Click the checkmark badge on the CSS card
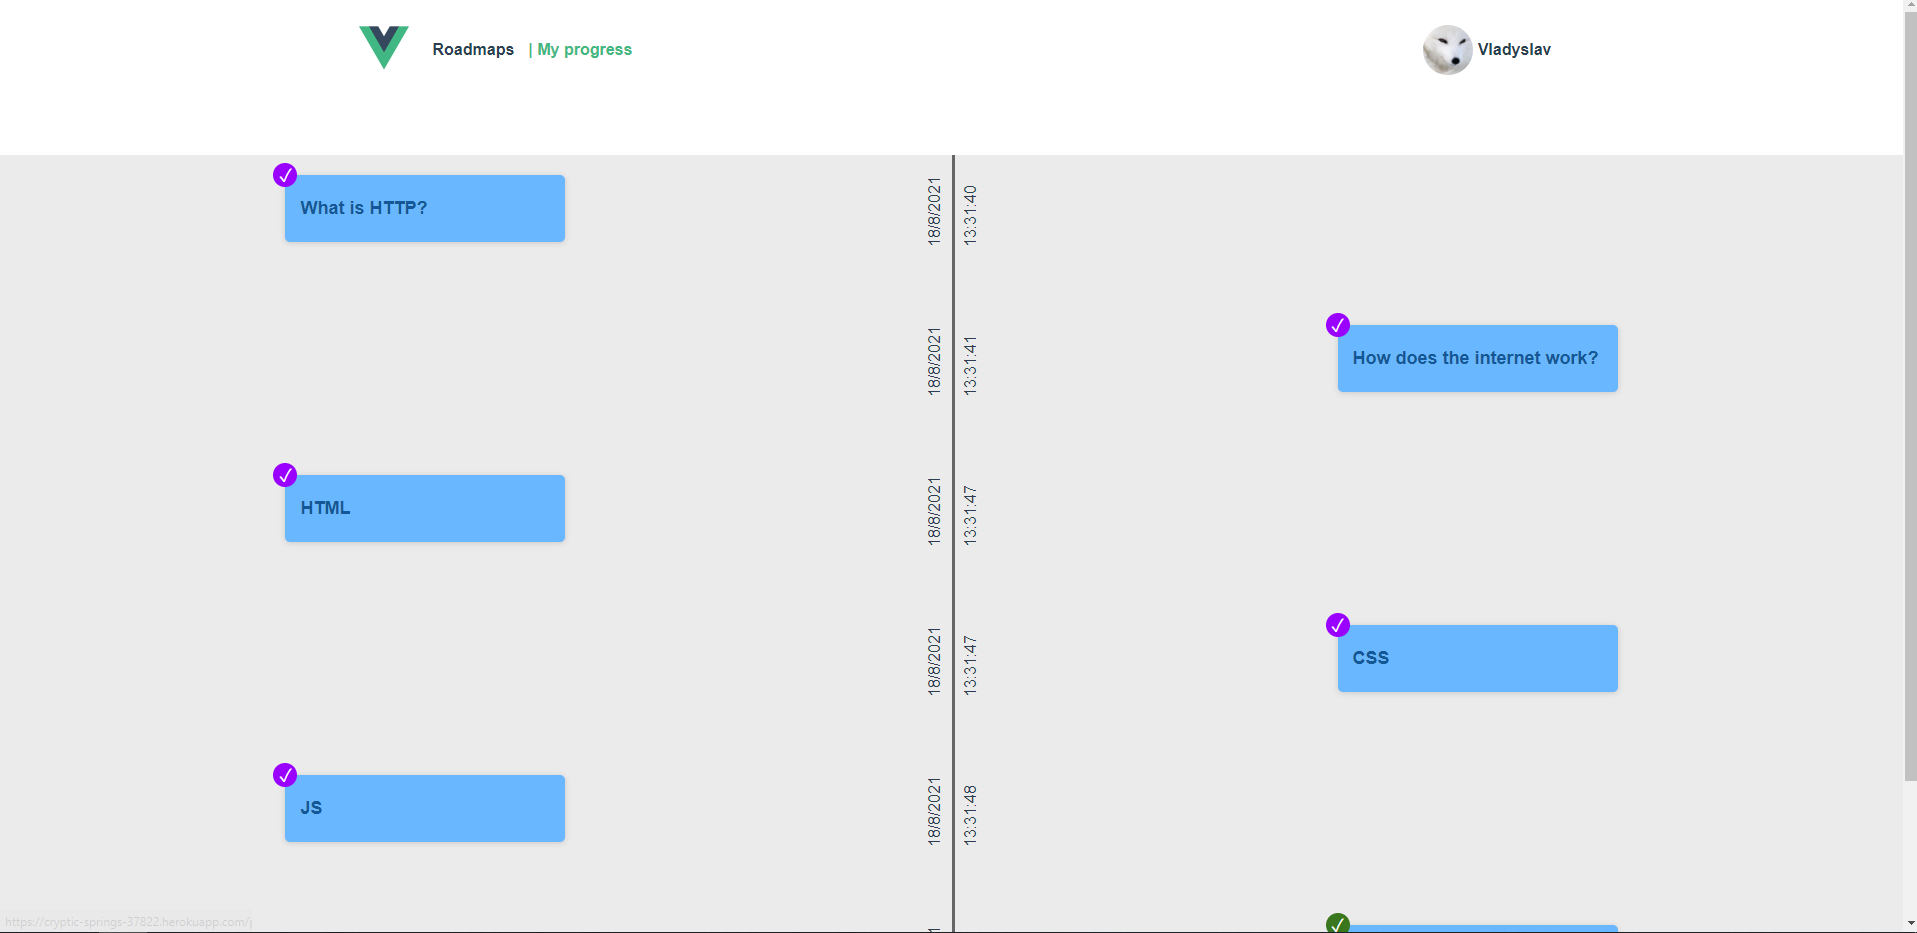The width and height of the screenshot is (1917, 933). 1339,625
